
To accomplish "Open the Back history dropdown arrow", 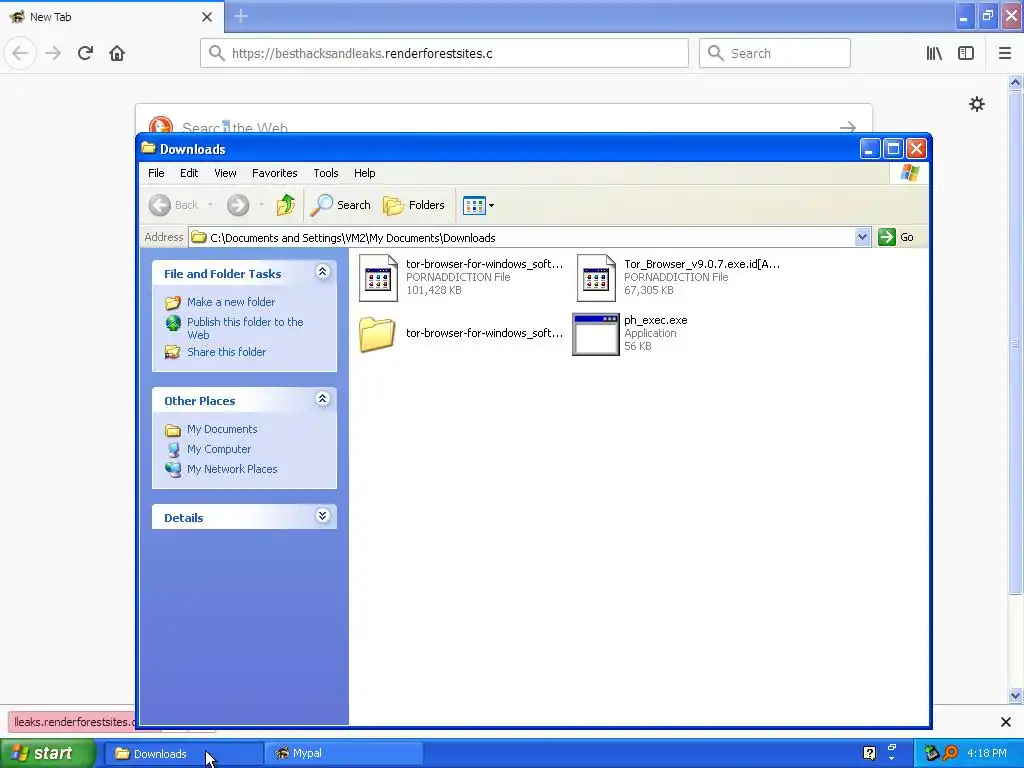I will tap(210, 205).
